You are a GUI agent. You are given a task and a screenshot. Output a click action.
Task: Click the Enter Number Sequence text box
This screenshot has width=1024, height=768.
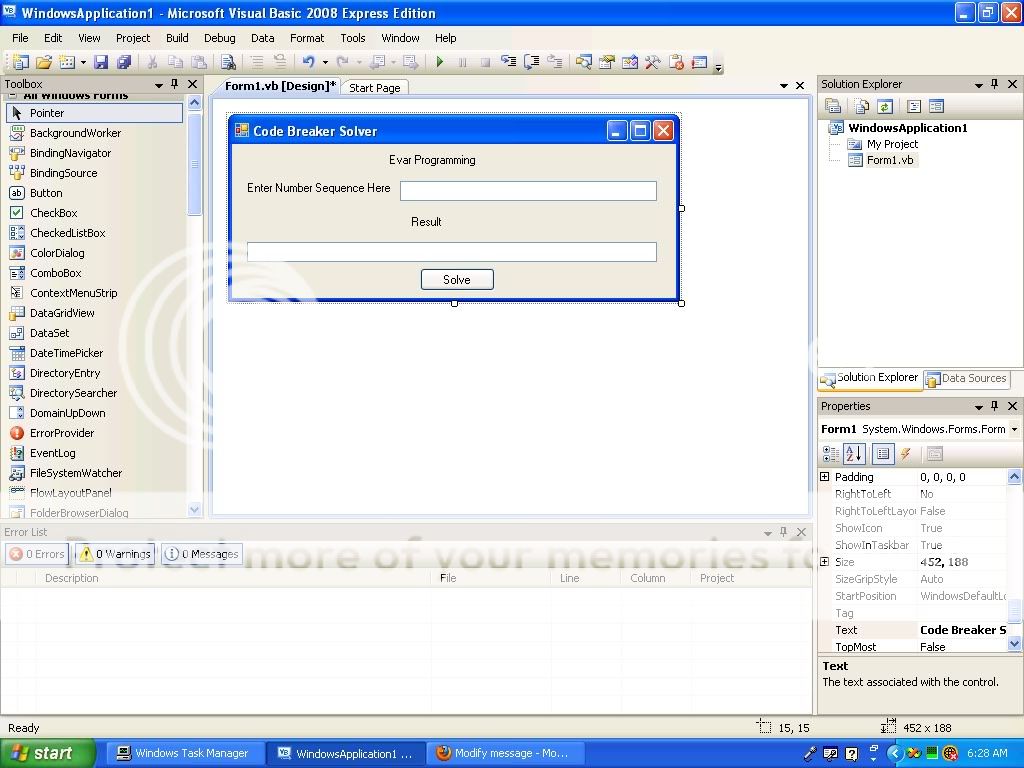(x=528, y=191)
